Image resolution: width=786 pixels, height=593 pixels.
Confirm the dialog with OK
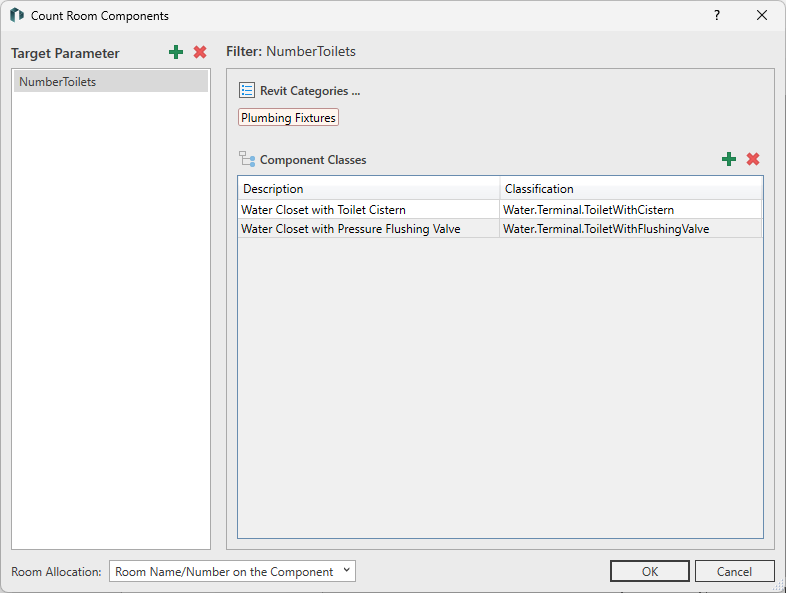(650, 571)
